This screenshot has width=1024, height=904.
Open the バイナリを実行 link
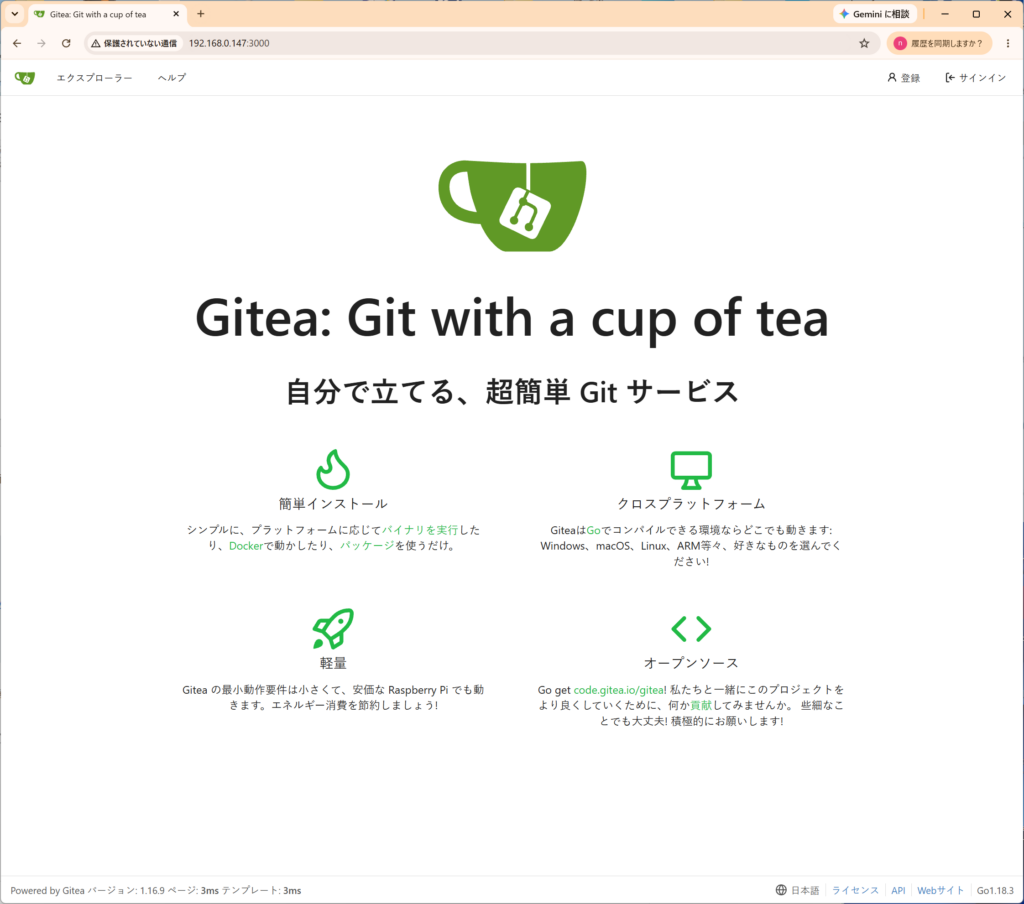(420, 530)
